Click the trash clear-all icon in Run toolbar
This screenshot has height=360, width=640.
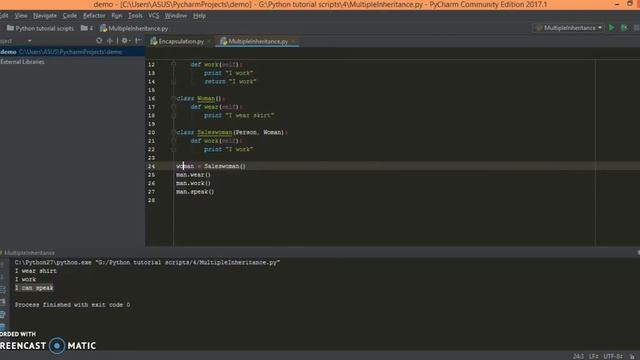(3, 327)
